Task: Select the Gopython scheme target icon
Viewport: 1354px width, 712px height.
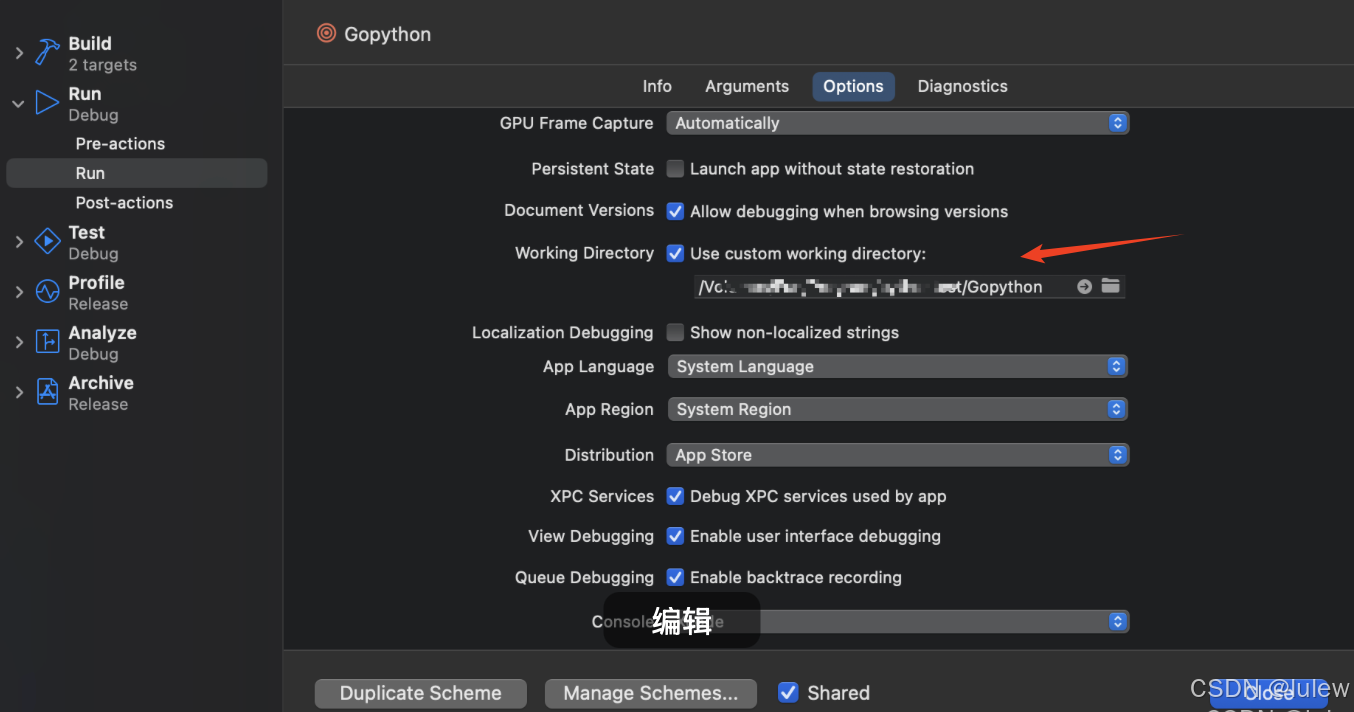Action: tap(325, 33)
